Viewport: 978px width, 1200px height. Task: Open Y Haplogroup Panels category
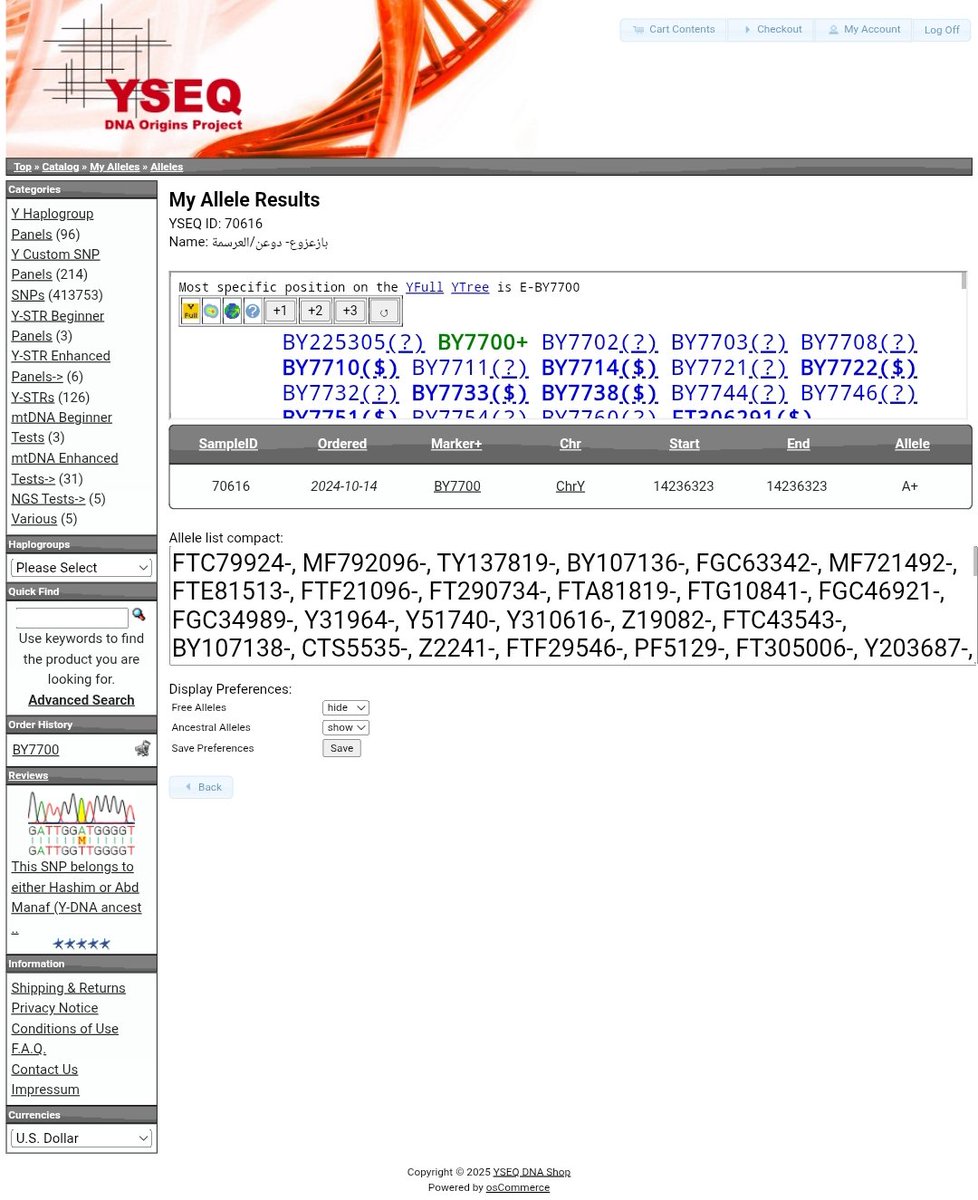click(x=52, y=224)
